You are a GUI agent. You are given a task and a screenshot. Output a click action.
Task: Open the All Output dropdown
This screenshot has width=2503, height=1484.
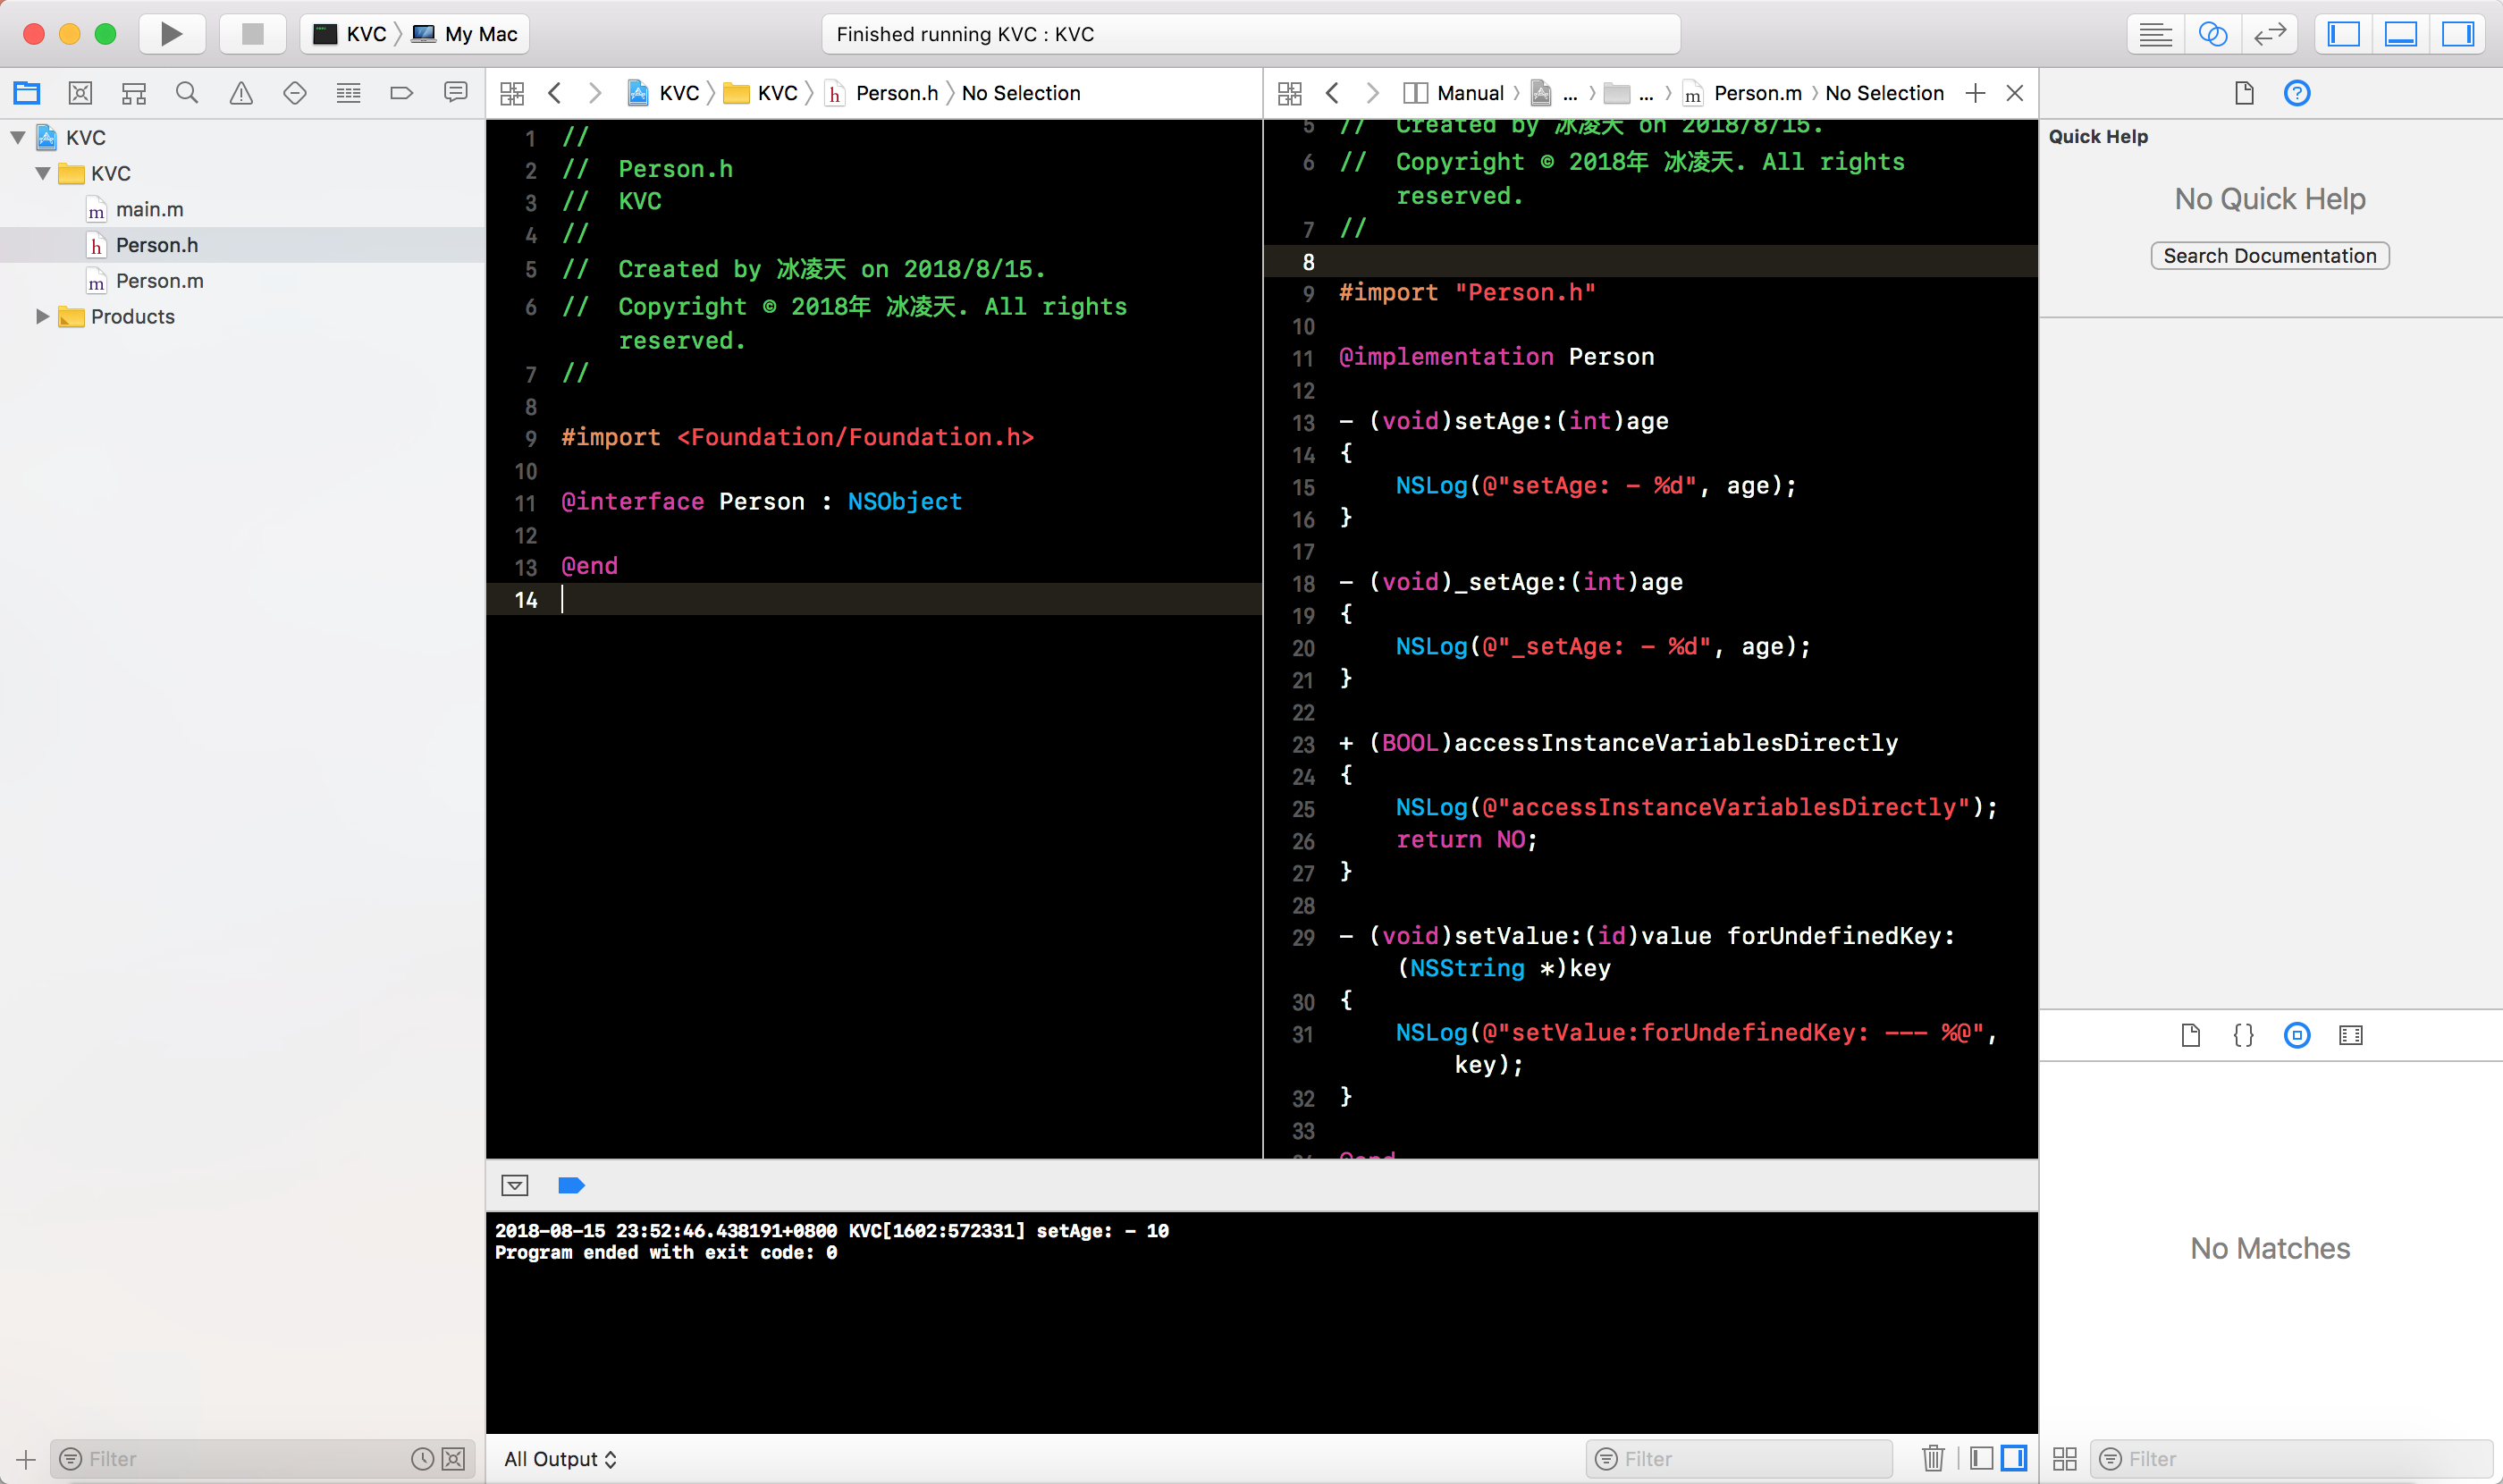560,1458
